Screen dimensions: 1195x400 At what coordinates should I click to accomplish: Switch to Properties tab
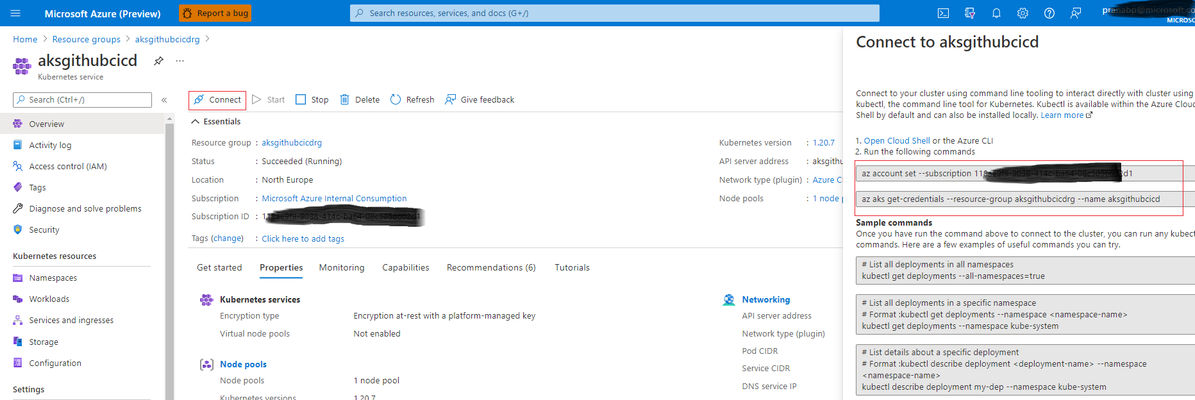281,267
